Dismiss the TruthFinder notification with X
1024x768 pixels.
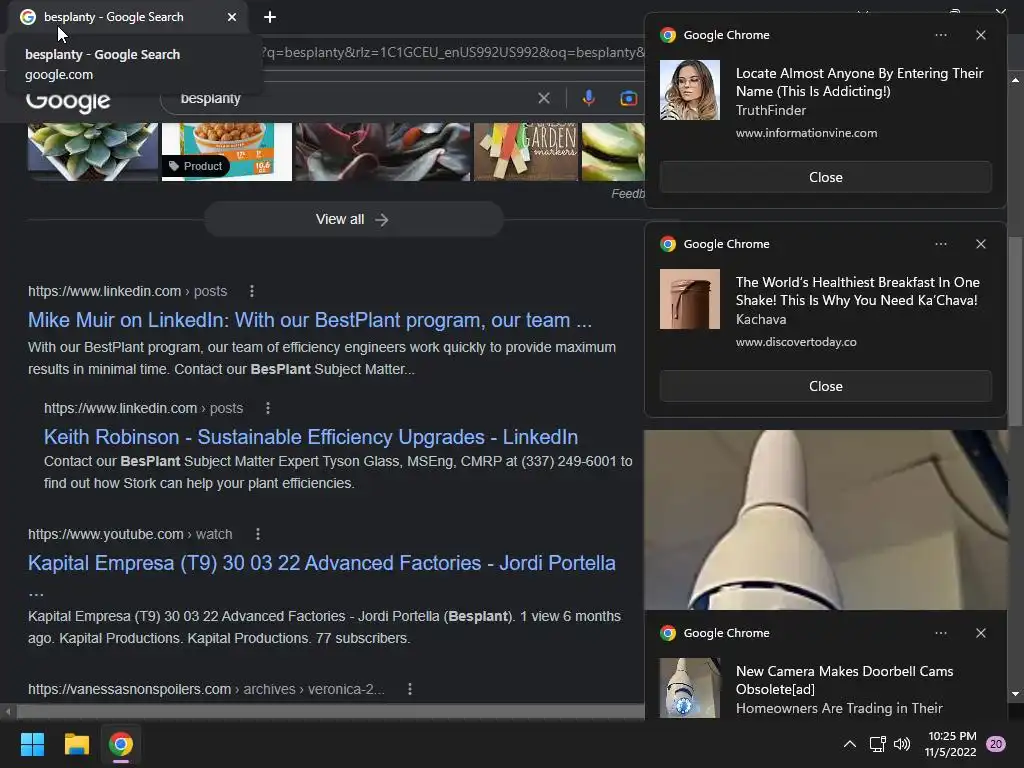[981, 35]
